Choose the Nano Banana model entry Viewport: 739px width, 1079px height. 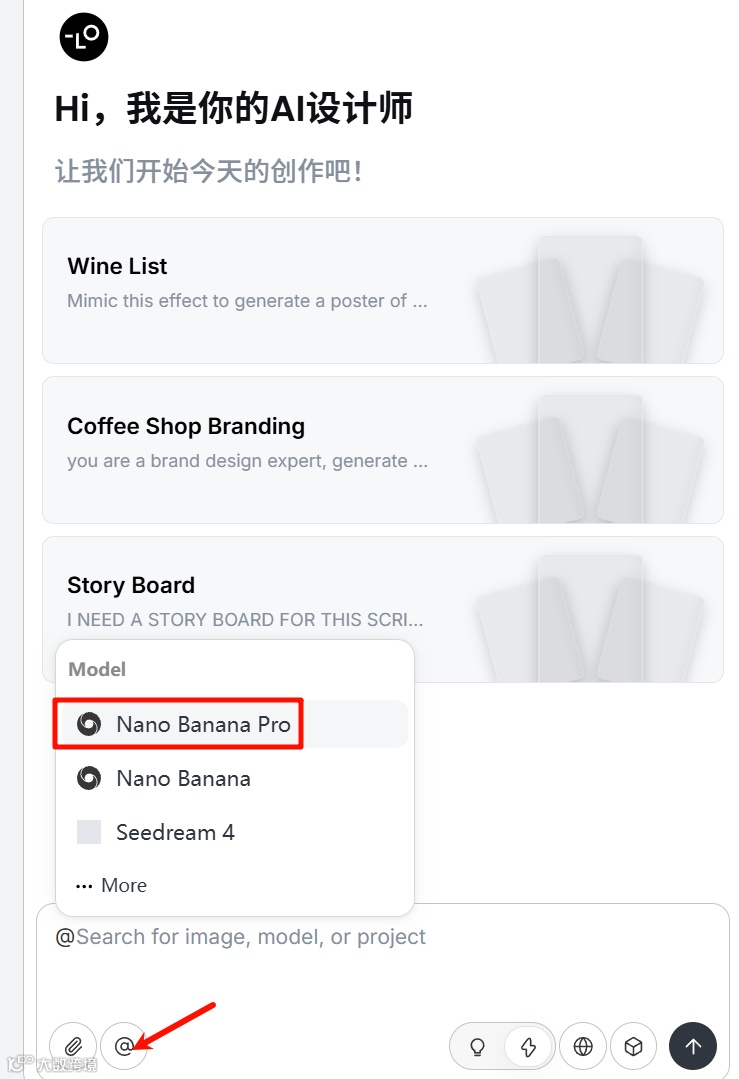(183, 778)
